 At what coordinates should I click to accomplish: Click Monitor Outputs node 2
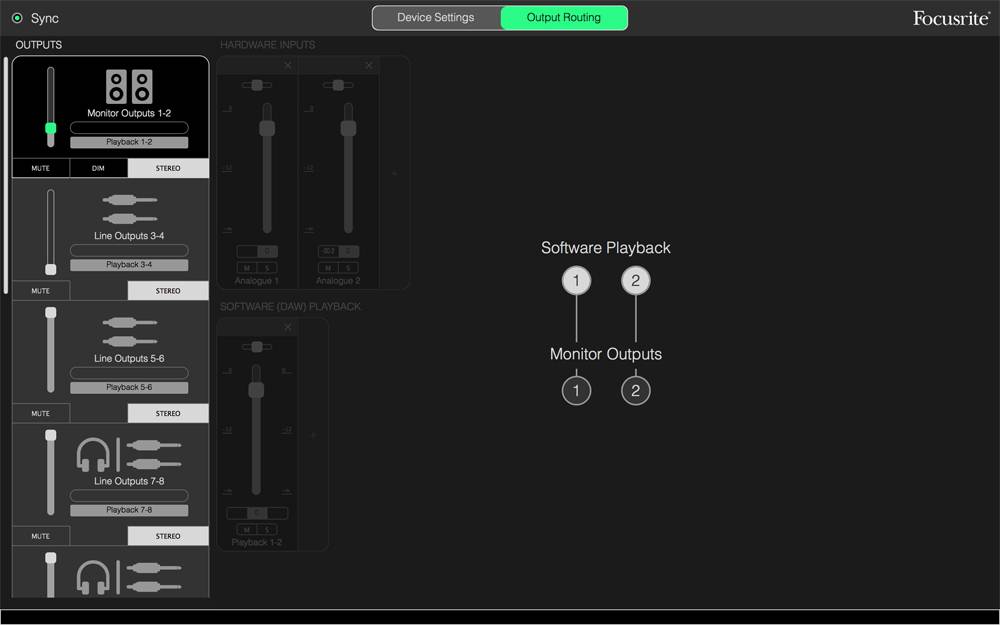coord(635,391)
